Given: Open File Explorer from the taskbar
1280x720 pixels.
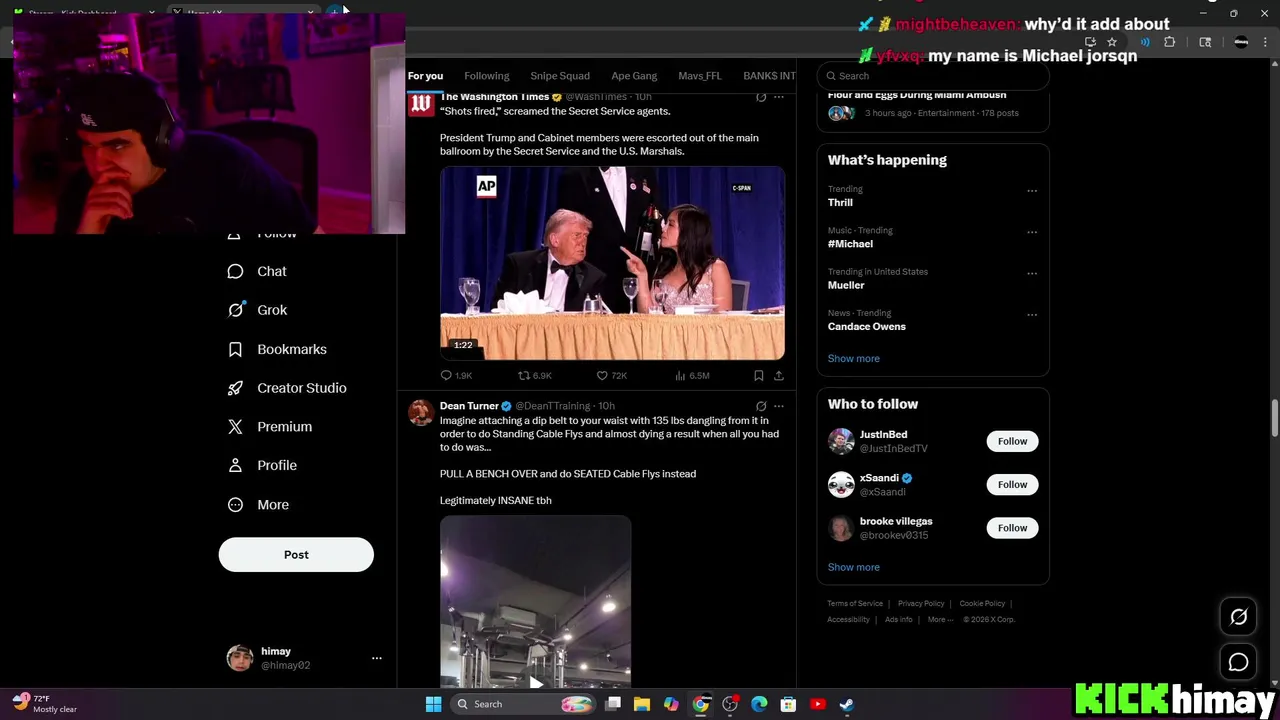Looking at the screenshot, I should (x=642, y=704).
